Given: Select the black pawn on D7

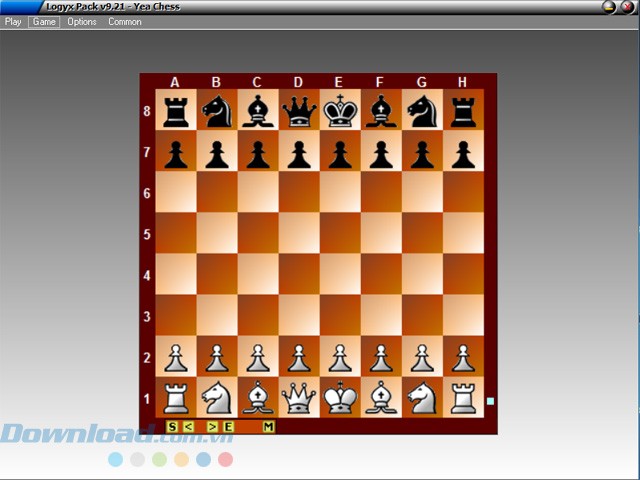Looking at the screenshot, I should 299,152.
